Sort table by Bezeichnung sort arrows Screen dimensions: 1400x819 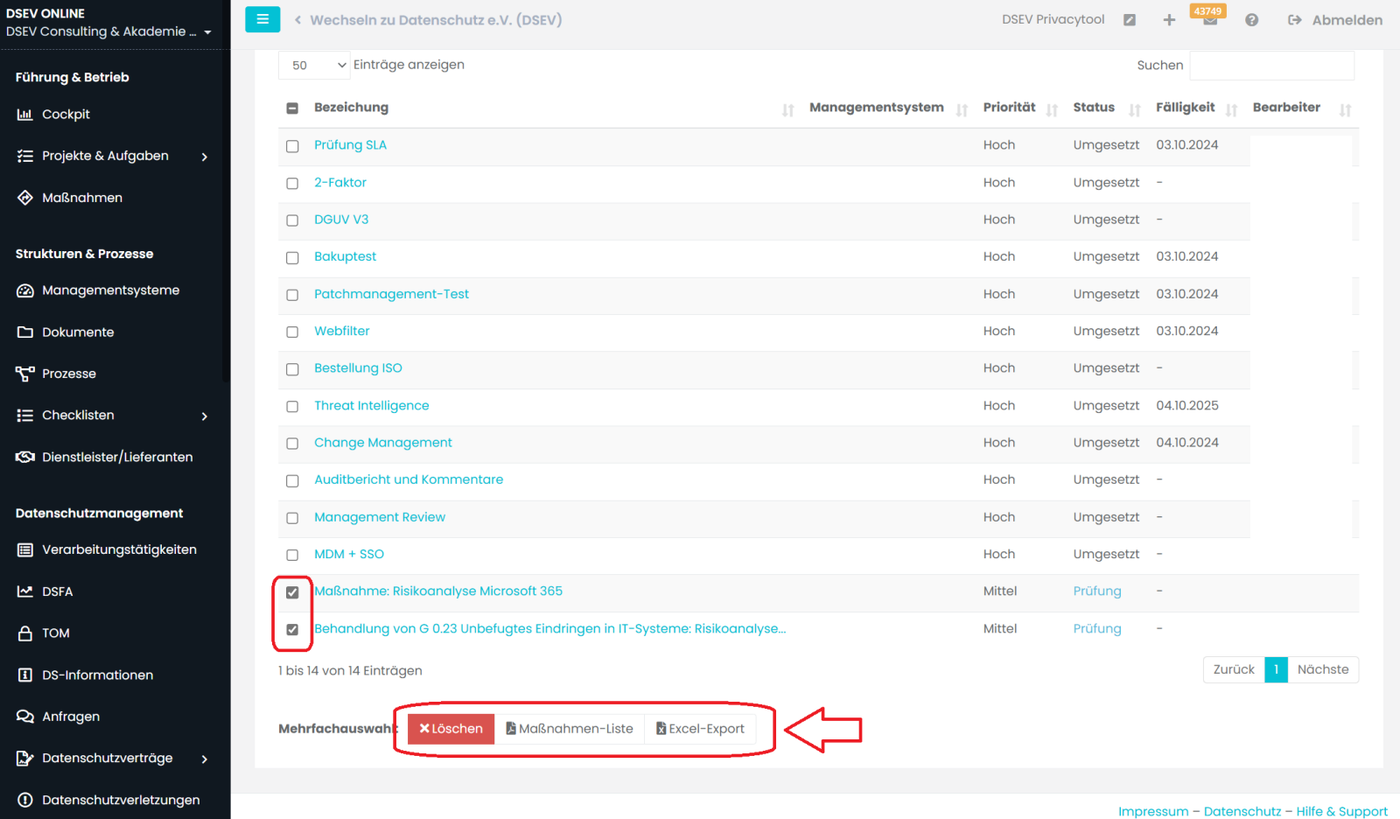[787, 109]
